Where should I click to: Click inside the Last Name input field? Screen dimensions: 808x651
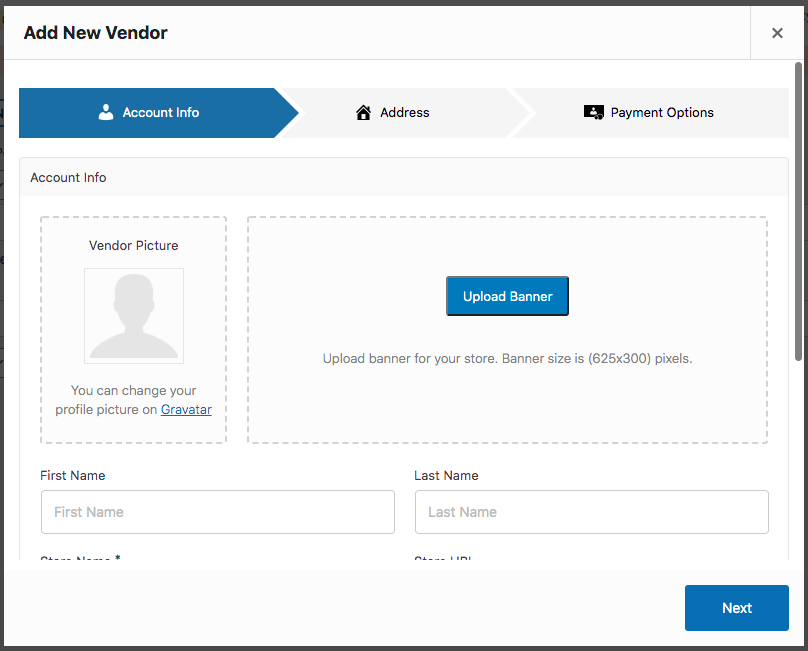[x=592, y=512]
